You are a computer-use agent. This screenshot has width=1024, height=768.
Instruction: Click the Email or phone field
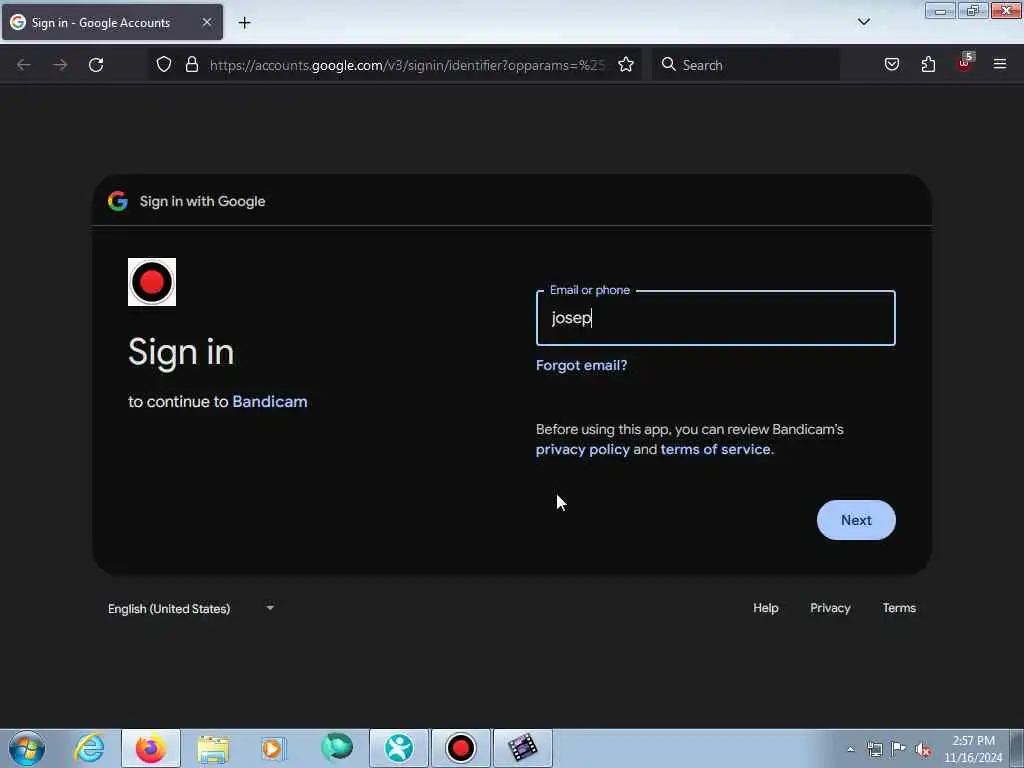tap(716, 318)
